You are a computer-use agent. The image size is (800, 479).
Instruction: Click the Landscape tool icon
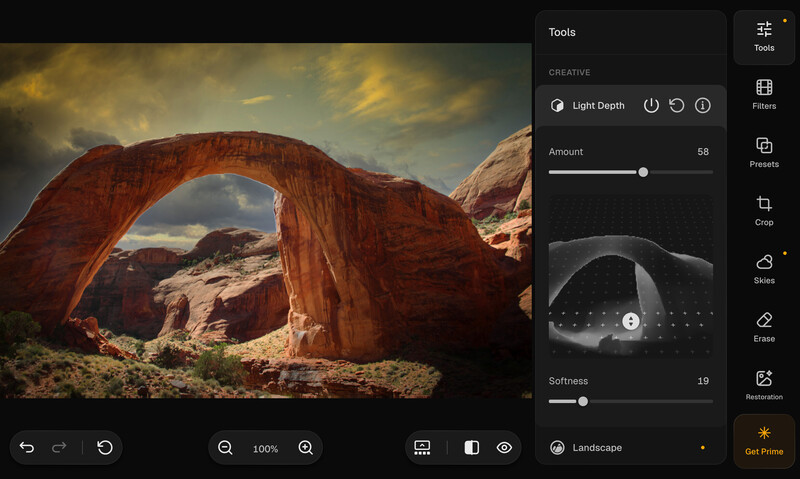[557, 447]
